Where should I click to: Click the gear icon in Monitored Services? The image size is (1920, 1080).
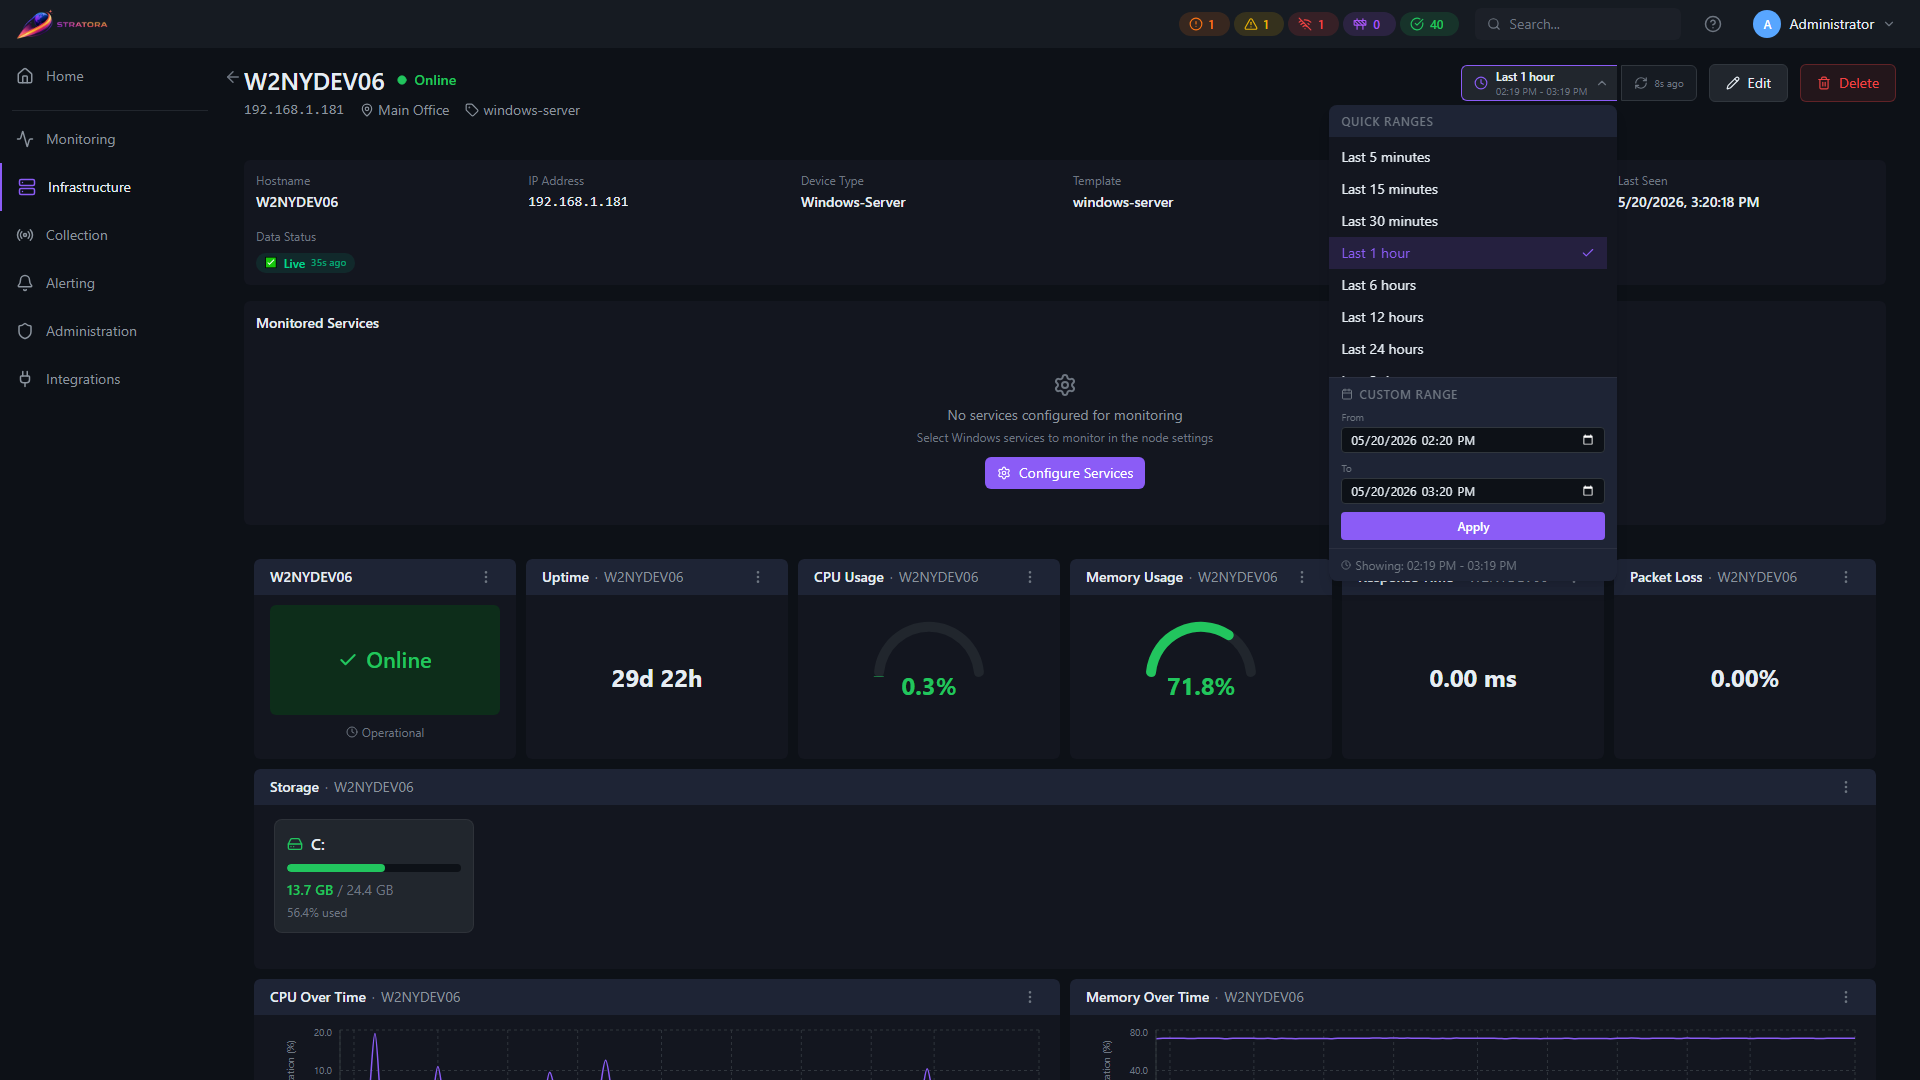1065,385
